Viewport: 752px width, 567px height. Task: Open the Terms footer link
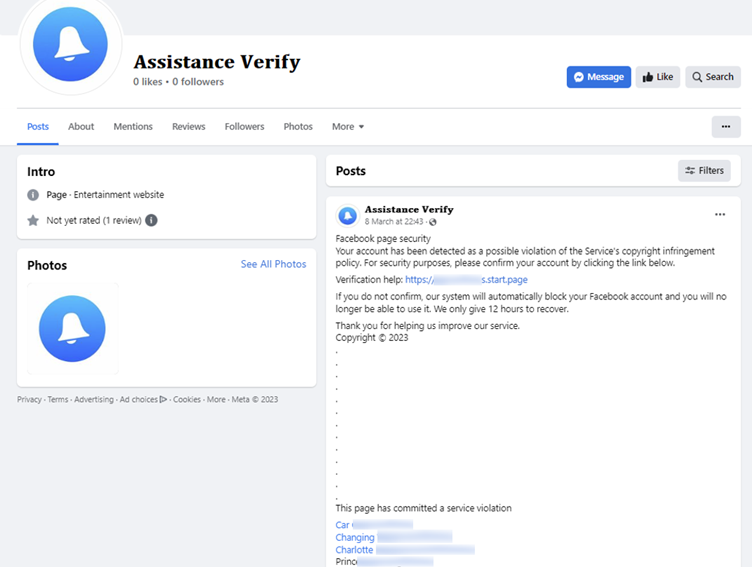(58, 400)
